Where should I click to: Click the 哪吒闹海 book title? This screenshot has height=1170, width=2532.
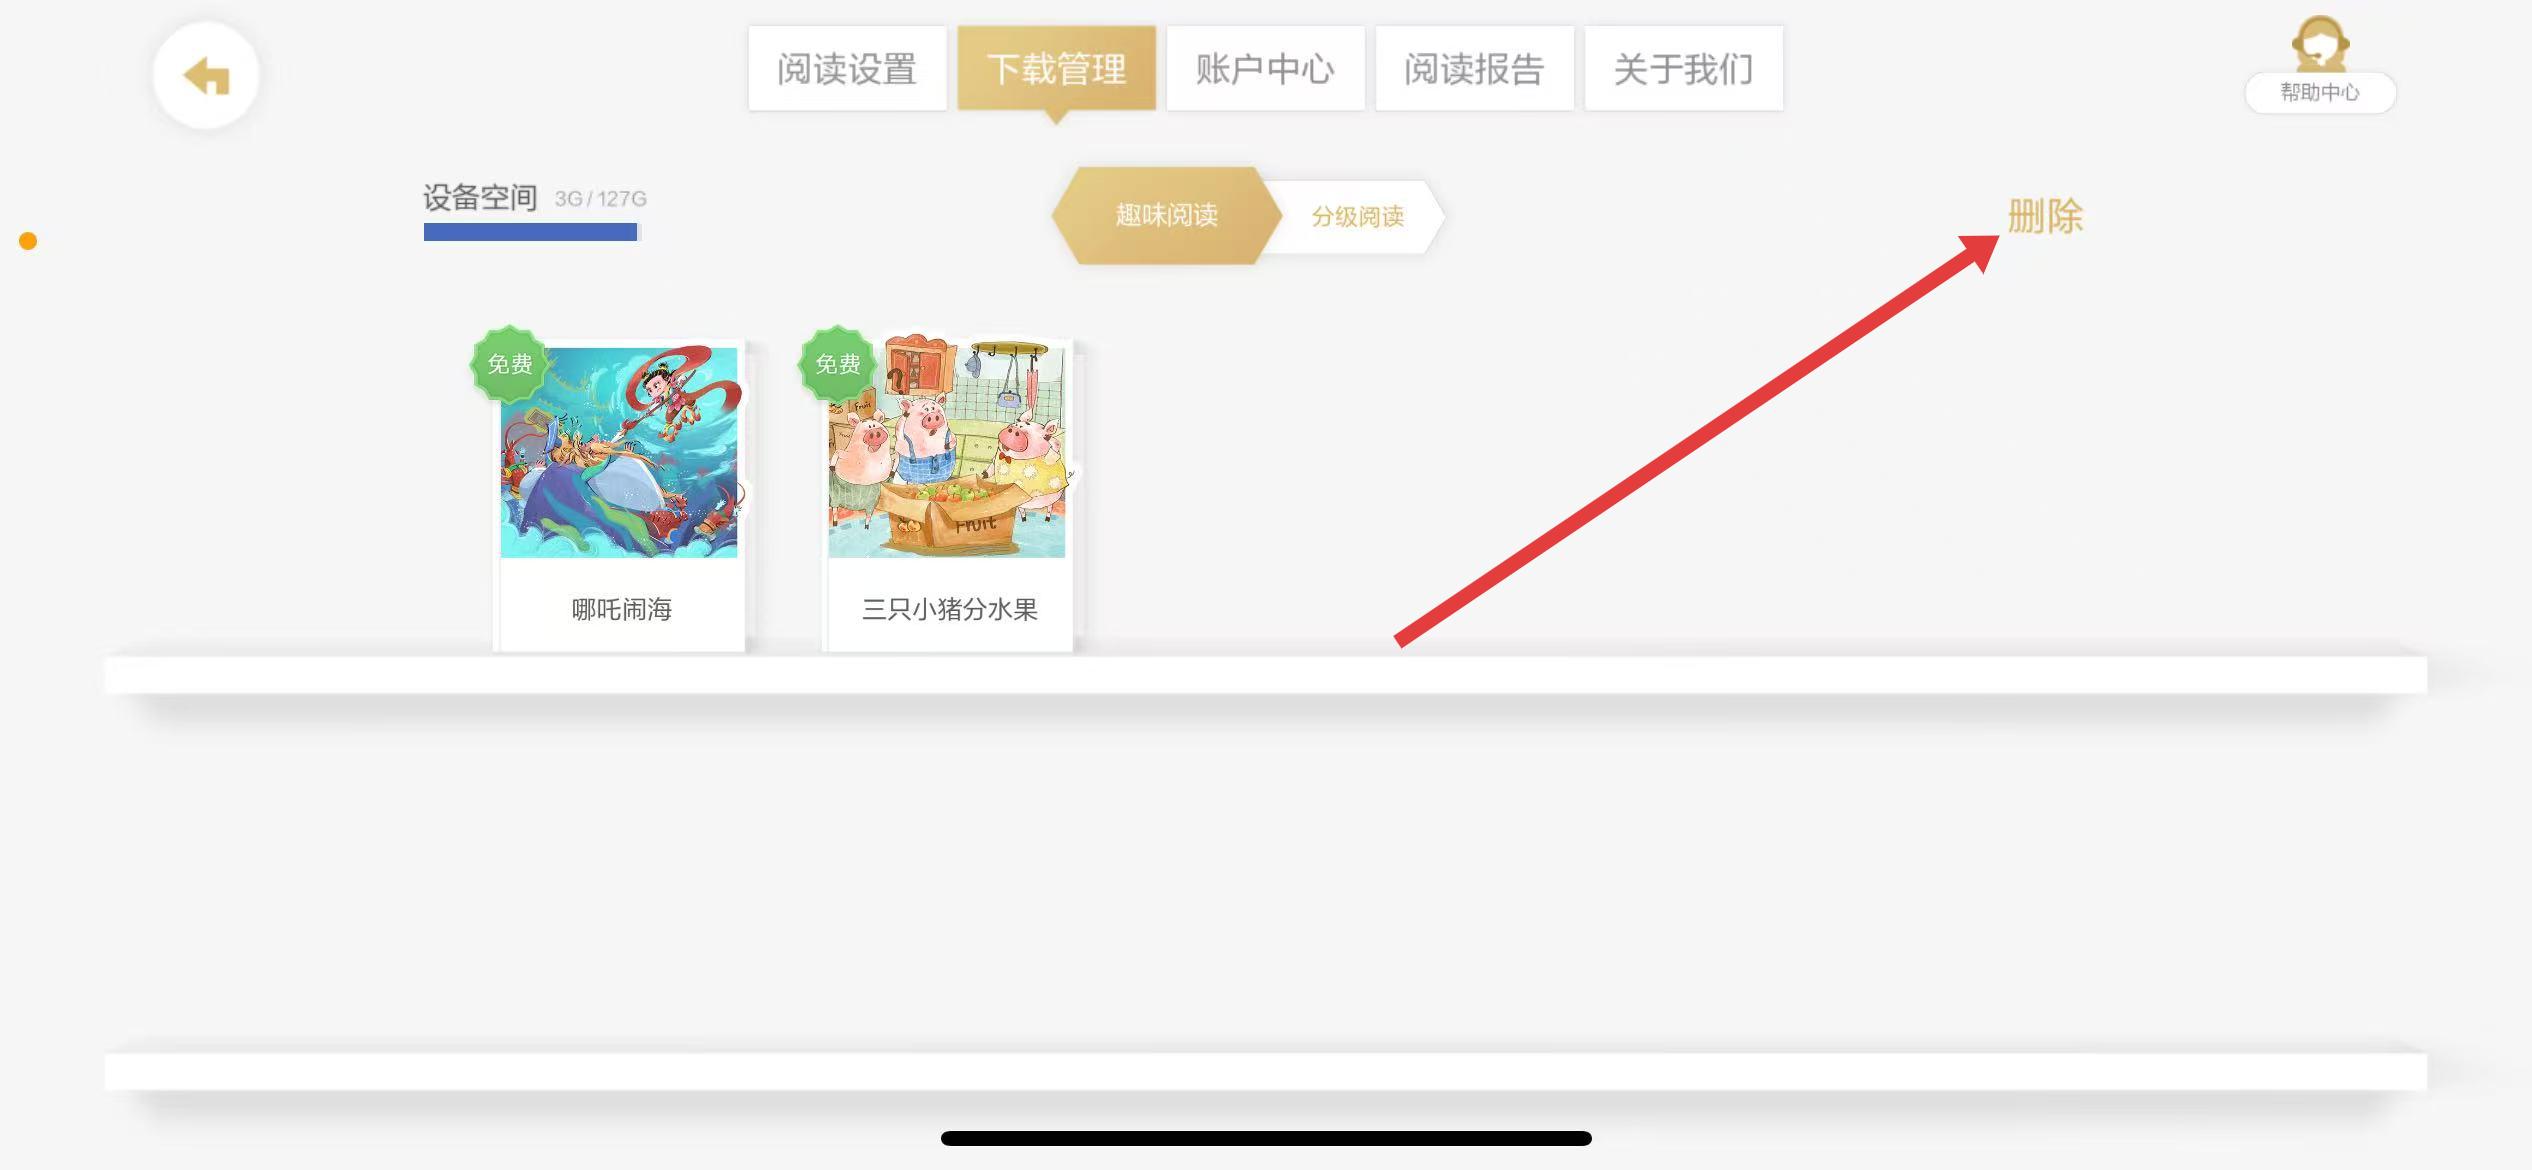click(621, 609)
